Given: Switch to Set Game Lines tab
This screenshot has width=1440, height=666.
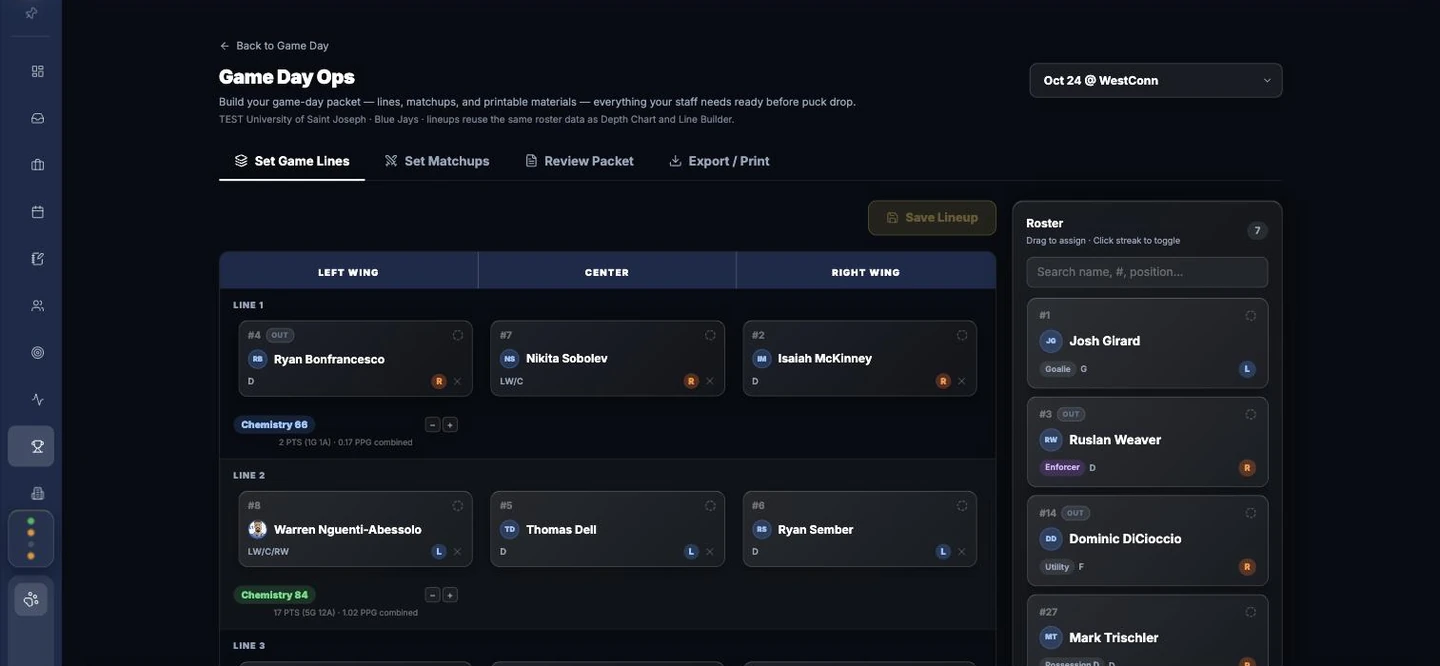Looking at the screenshot, I should coord(292,161).
